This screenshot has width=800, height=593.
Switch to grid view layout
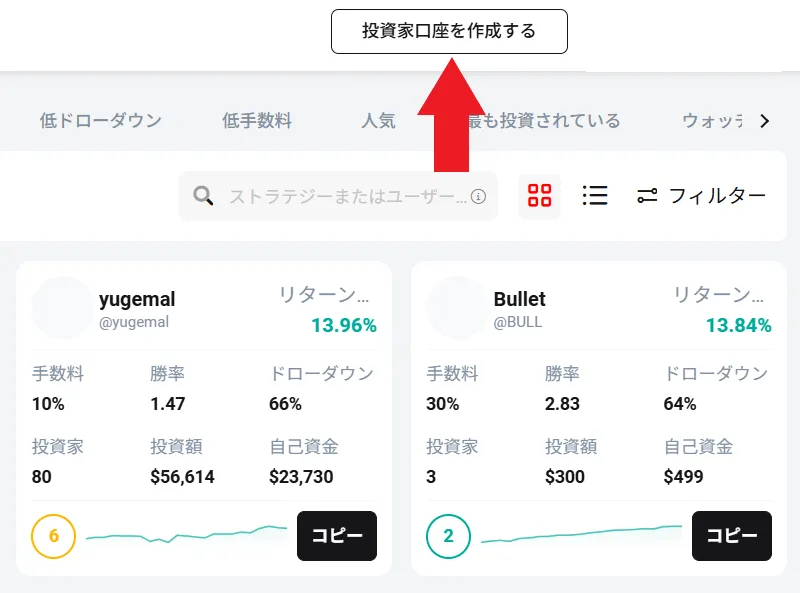point(540,196)
